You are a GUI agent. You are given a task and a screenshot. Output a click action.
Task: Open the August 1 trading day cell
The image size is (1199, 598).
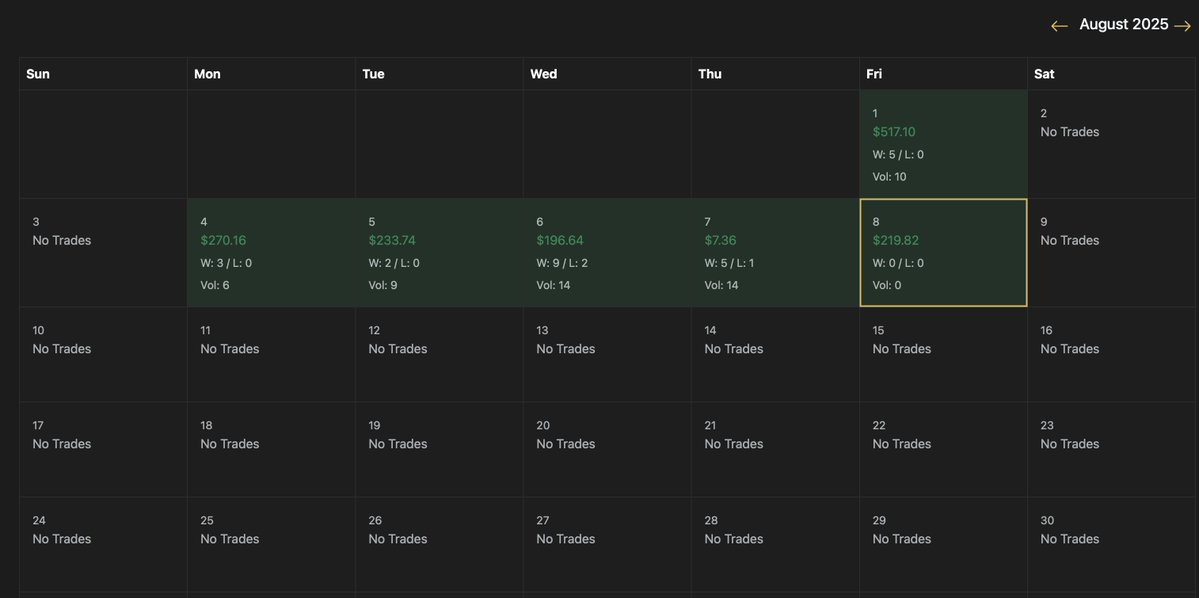[943, 143]
